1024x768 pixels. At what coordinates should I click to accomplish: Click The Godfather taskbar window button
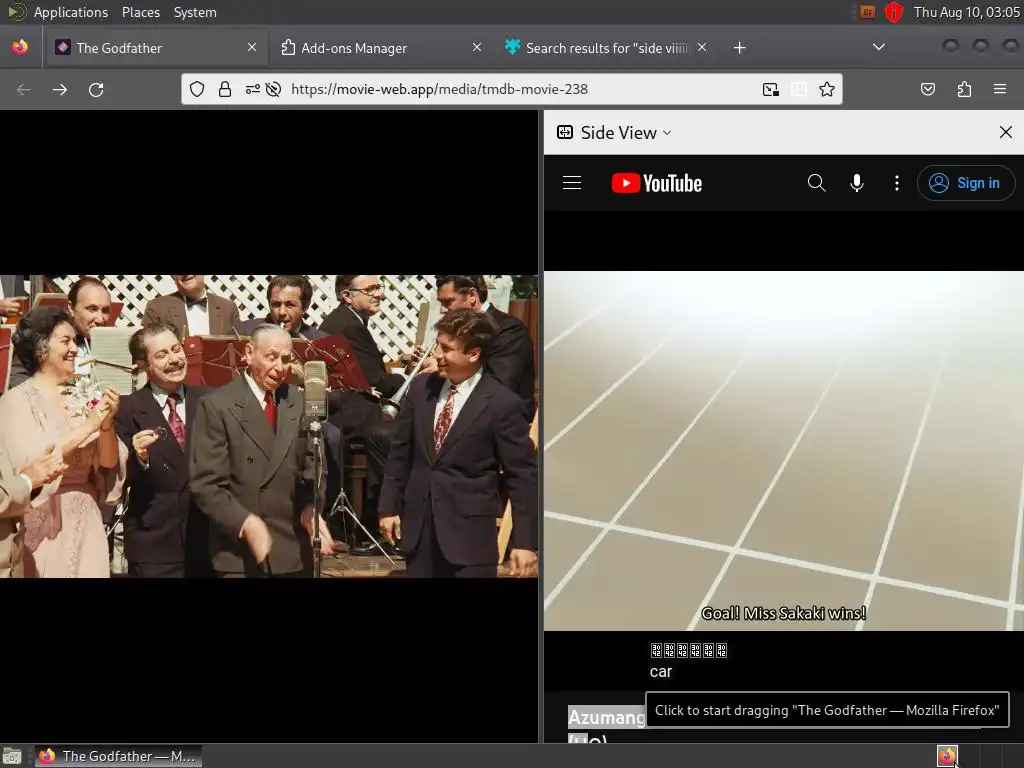click(118, 756)
